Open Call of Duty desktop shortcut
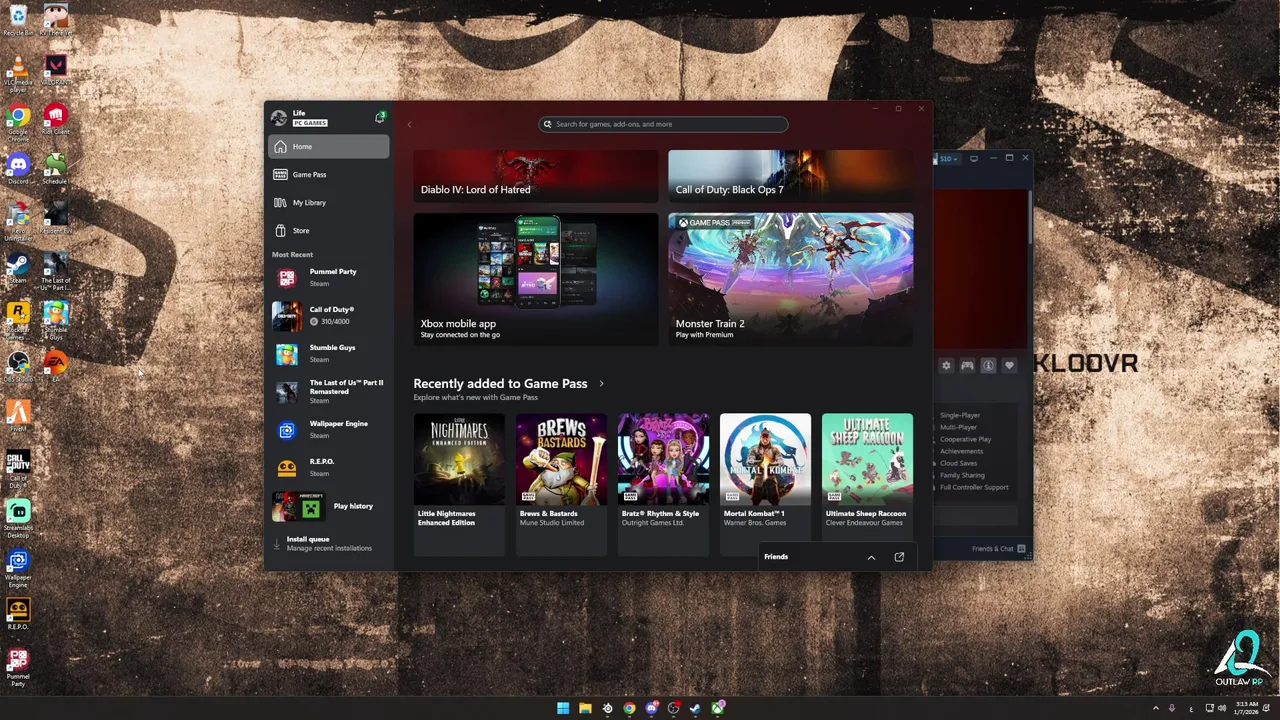 pos(18,470)
